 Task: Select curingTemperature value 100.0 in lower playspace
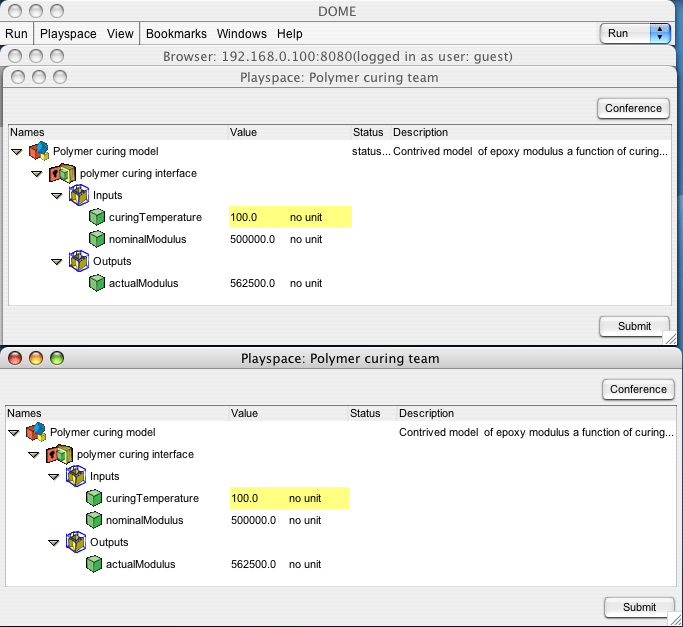coord(244,498)
